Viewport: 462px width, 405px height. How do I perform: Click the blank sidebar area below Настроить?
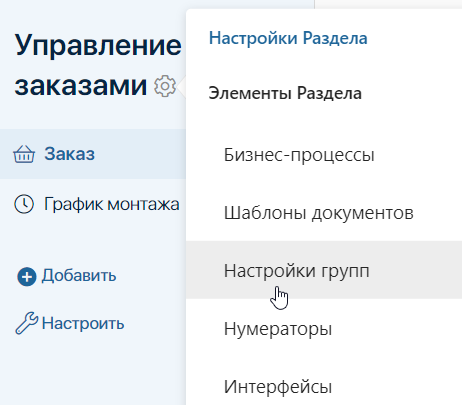pyautogui.click(x=93, y=370)
